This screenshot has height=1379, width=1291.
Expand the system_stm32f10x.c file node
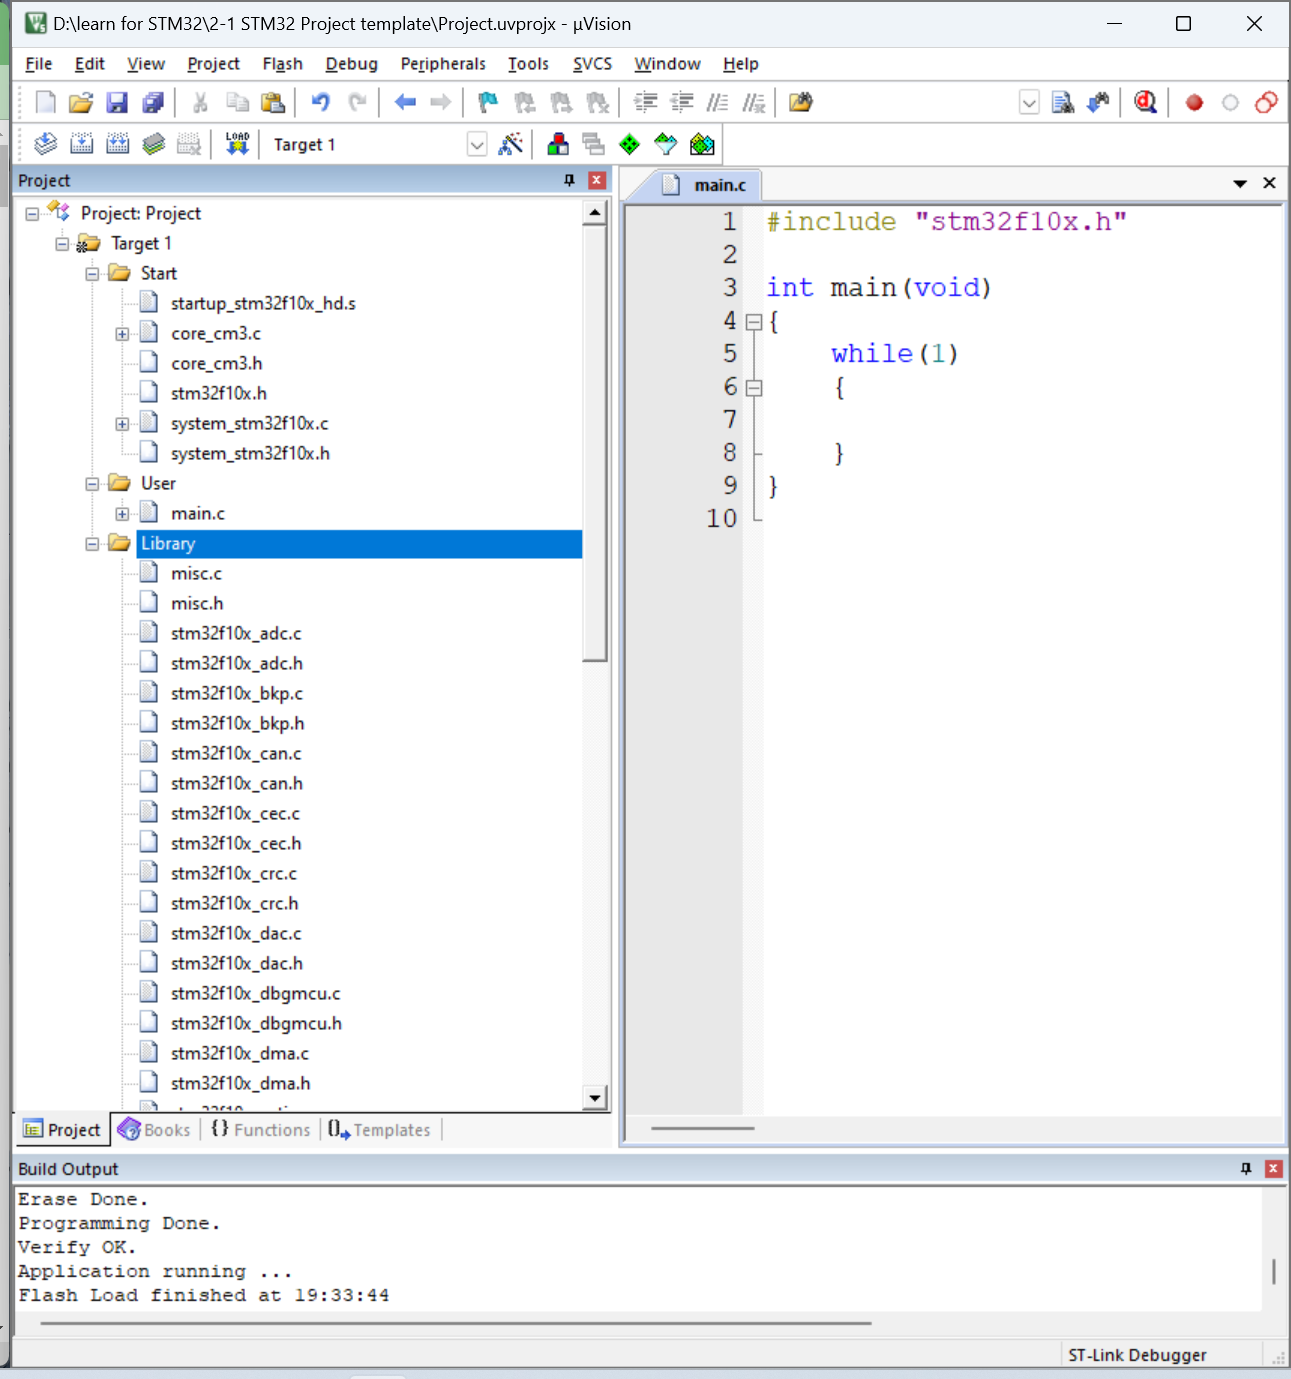(122, 424)
